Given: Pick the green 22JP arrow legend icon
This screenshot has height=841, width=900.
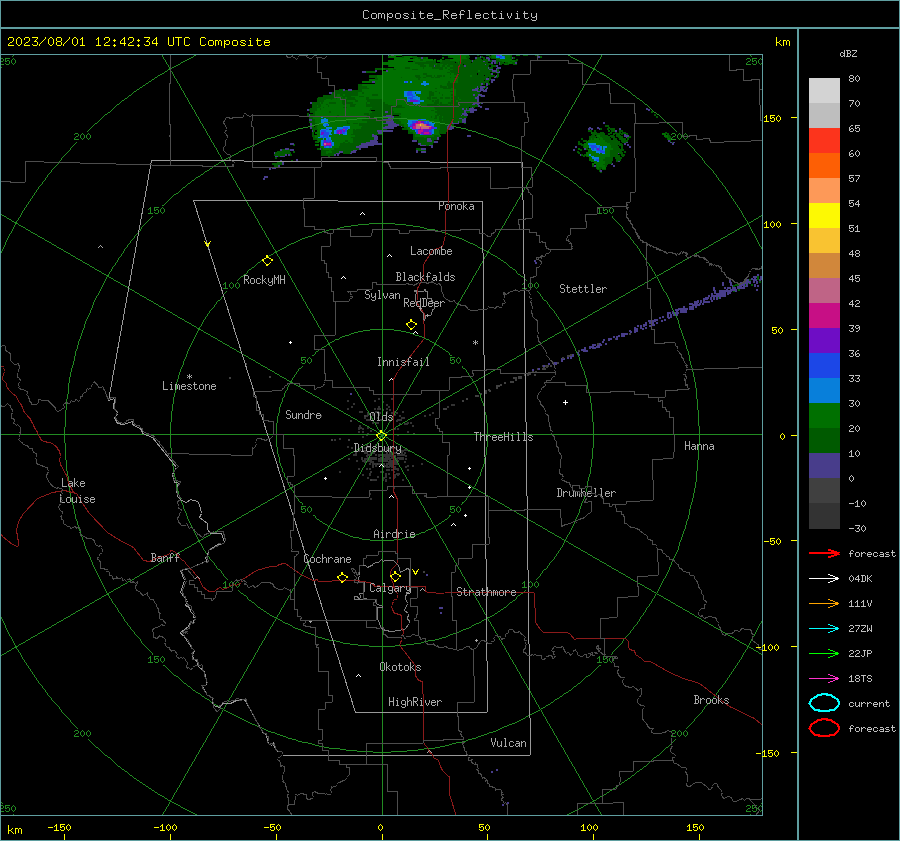Looking at the screenshot, I should tap(824, 653).
